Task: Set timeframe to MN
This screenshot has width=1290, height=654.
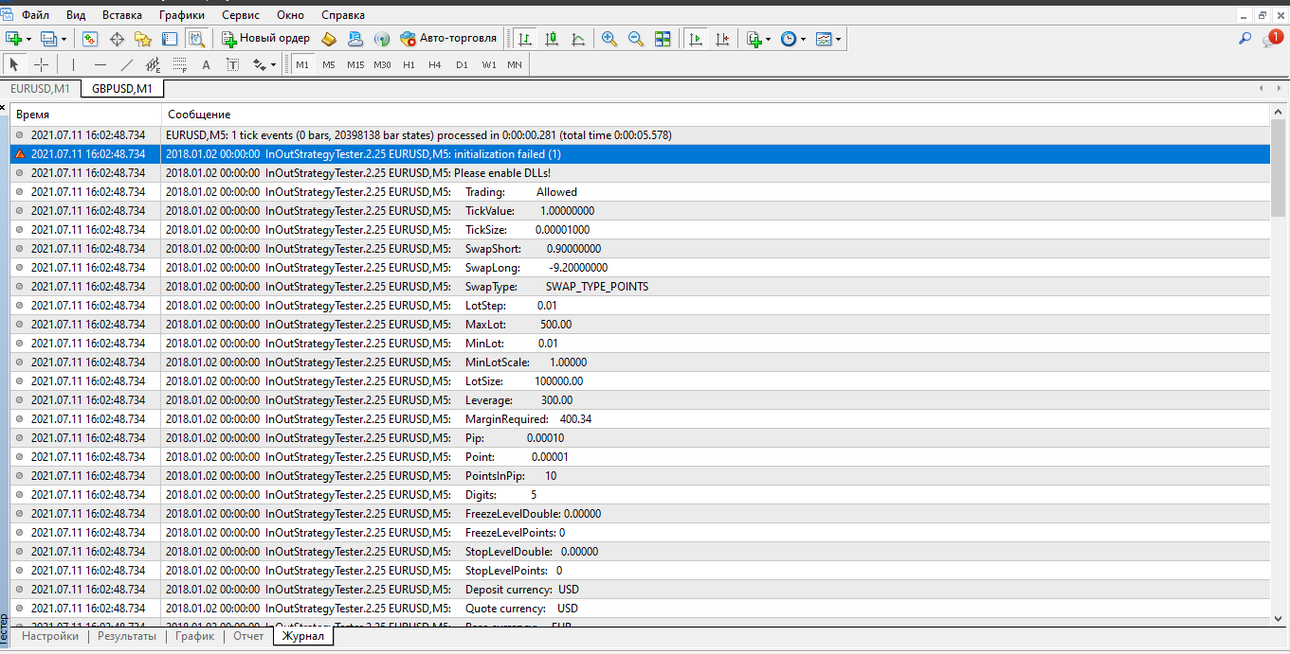Action: pos(514,64)
